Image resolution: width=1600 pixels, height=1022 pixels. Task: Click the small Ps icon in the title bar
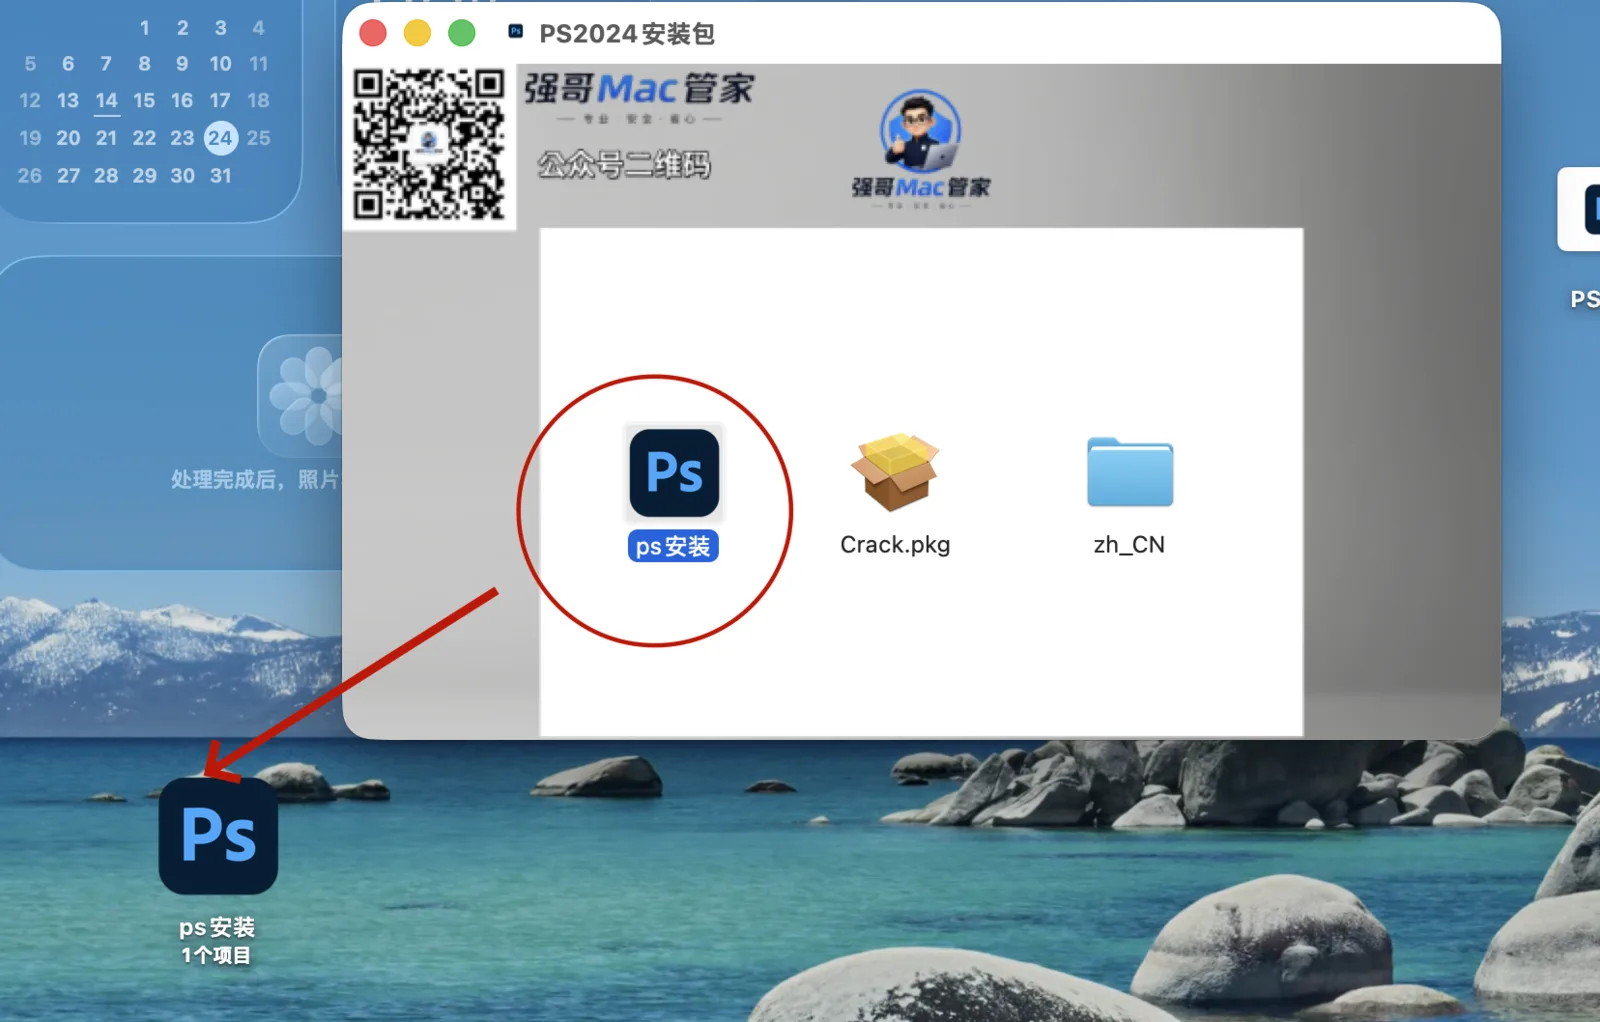coord(516,32)
